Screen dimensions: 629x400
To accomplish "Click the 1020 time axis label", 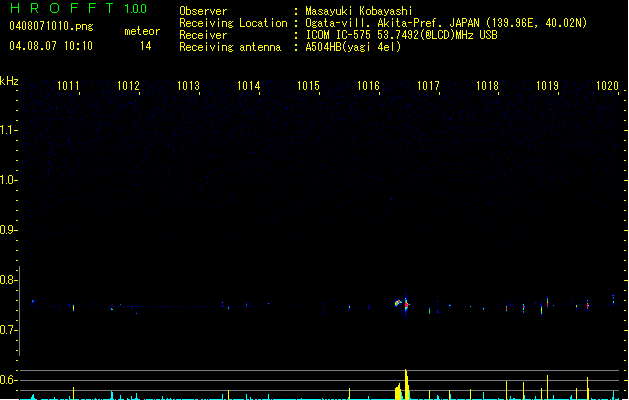I will (607, 85).
